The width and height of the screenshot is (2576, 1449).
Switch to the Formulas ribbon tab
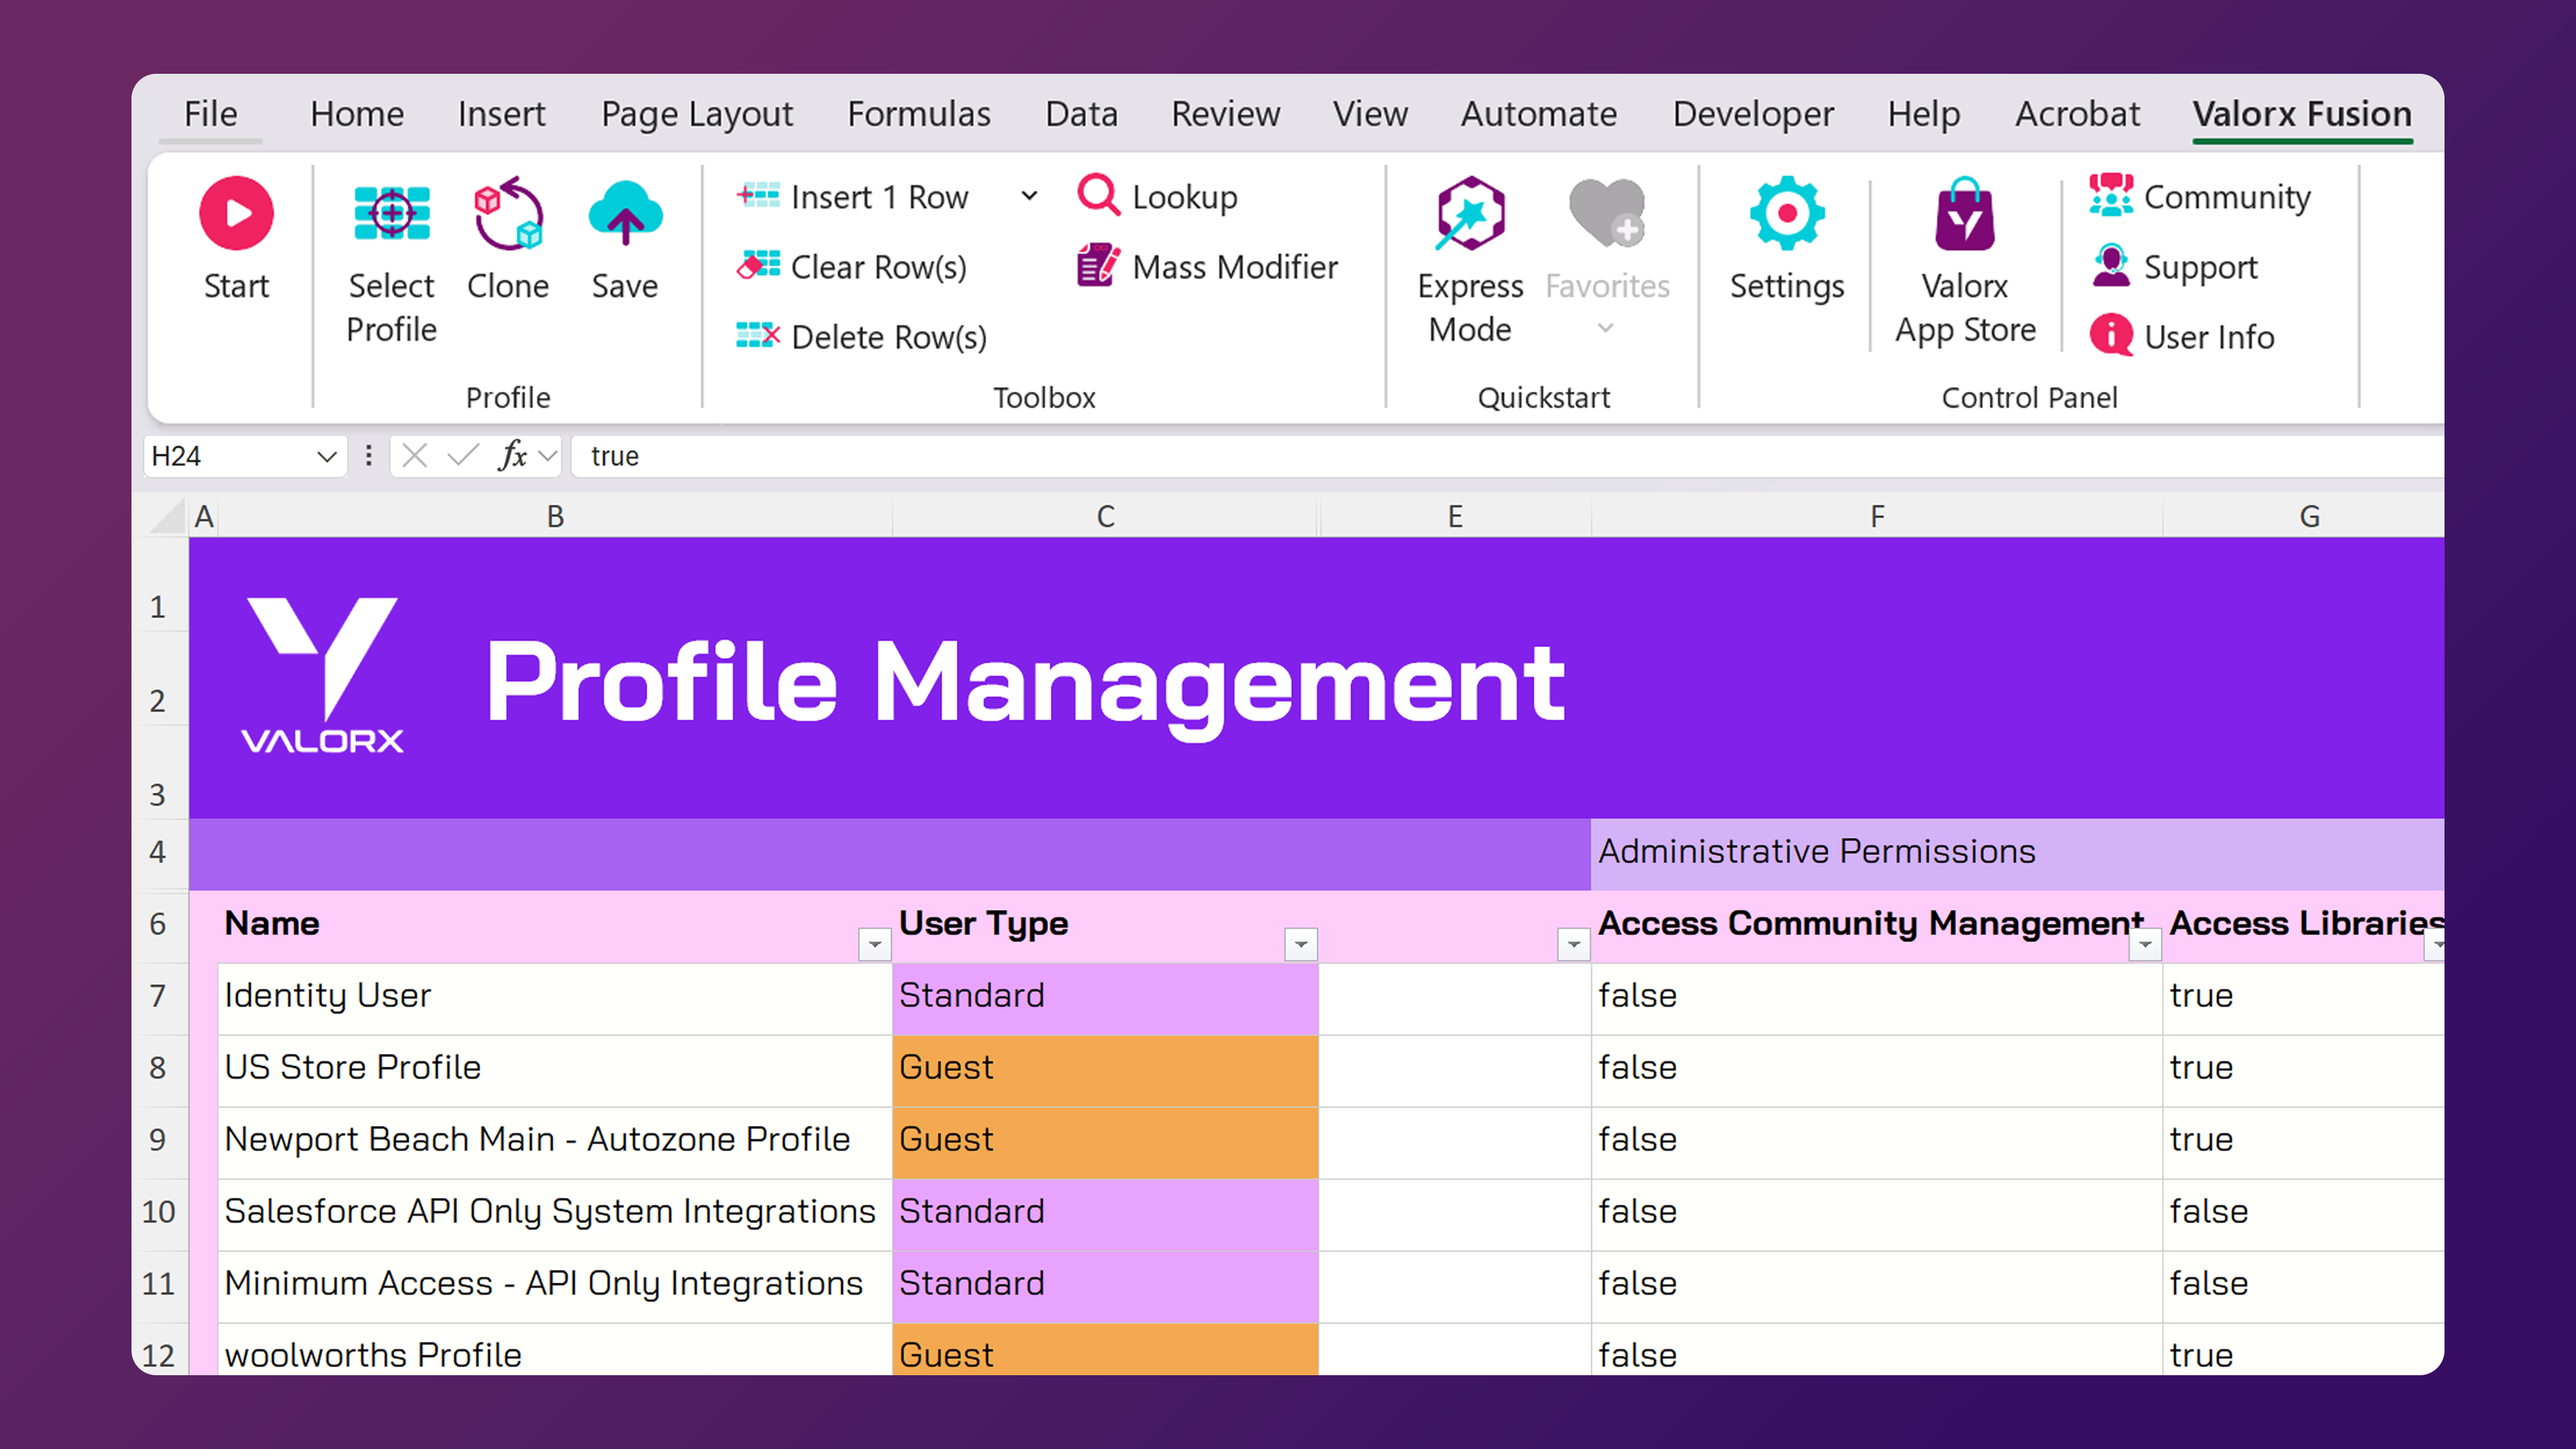coord(918,114)
